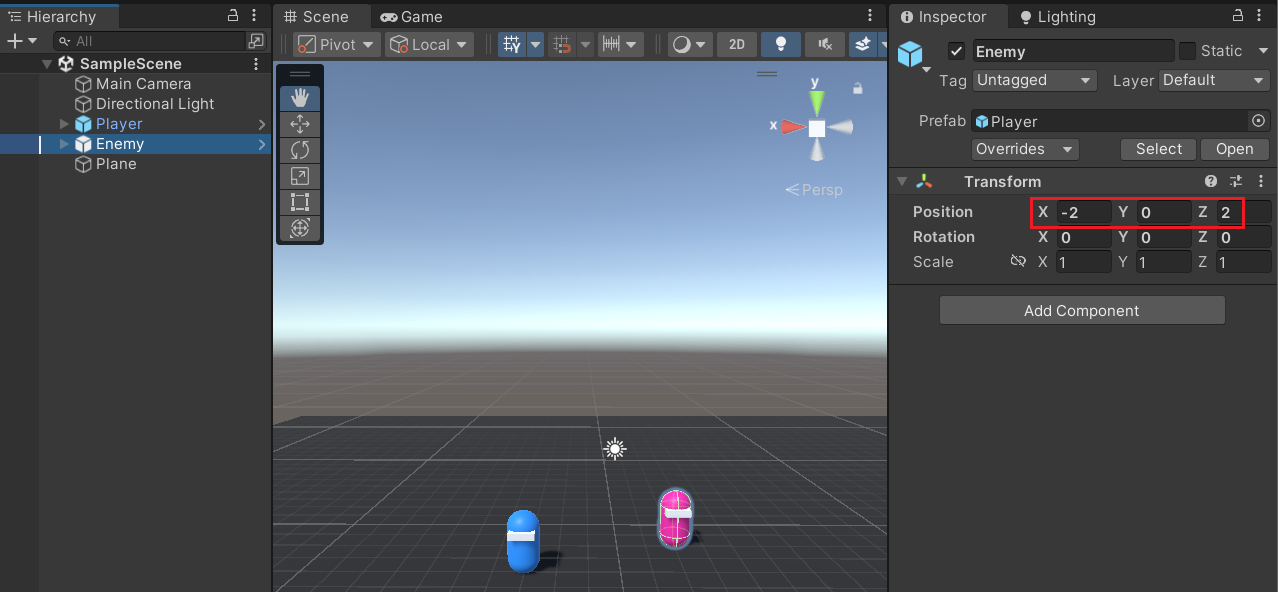Expand the Enemy object children

point(65,144)
